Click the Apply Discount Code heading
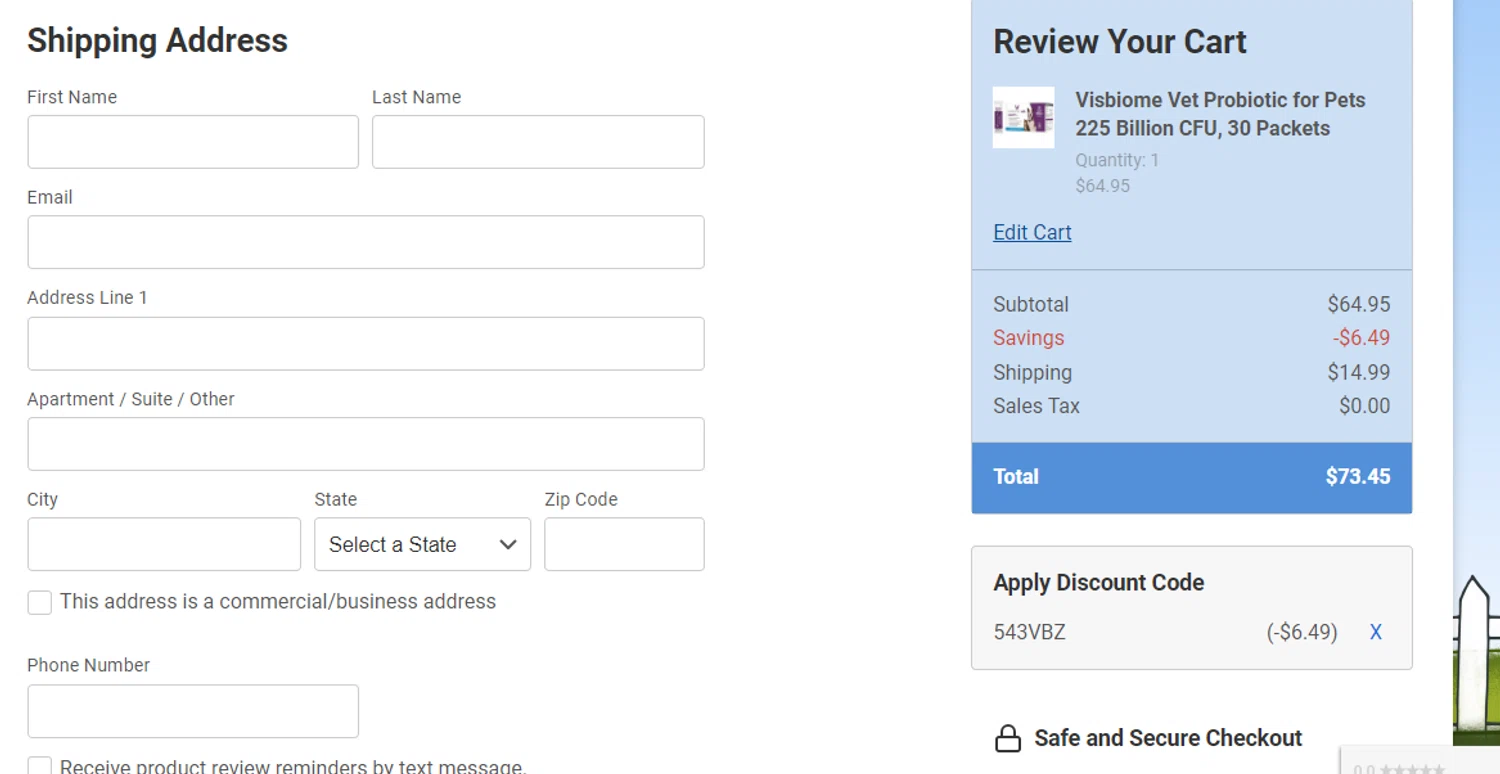Image resolution: width=1500 pixels, height=774 pixels. pos(1098,583)
